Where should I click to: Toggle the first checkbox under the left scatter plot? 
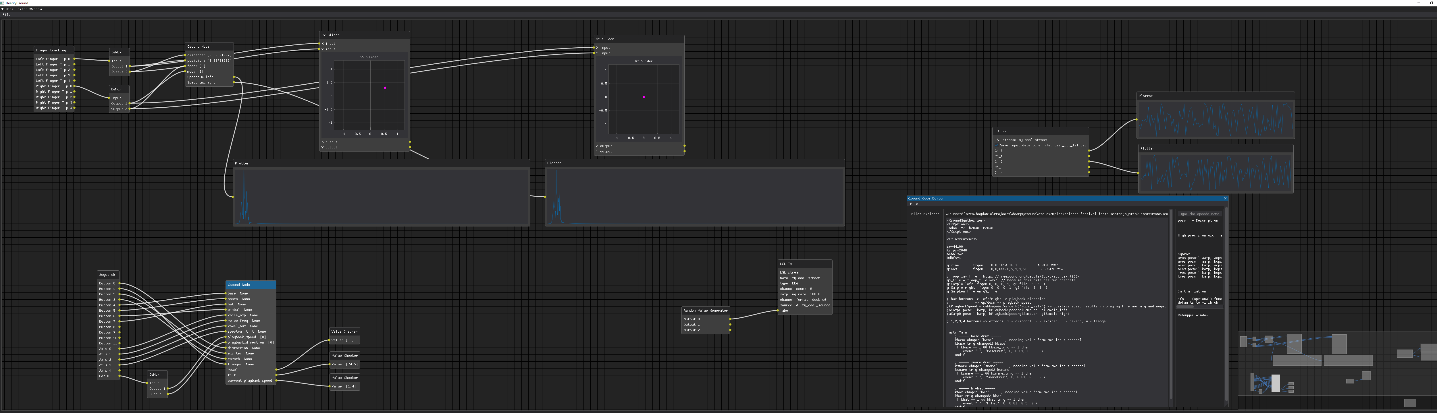point(323,142)
